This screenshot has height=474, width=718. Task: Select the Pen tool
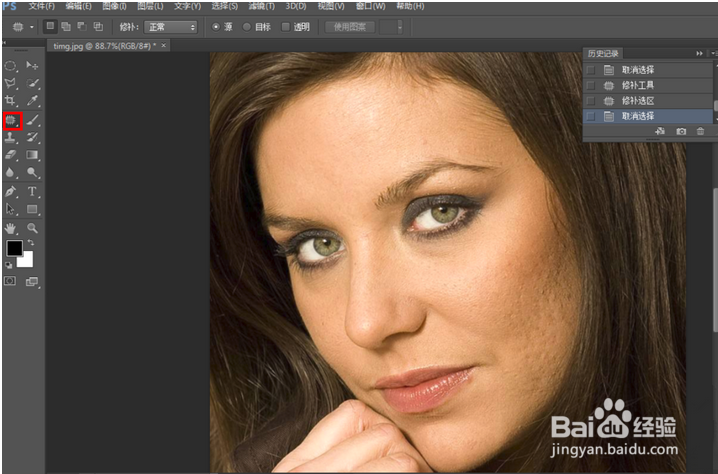11,191
